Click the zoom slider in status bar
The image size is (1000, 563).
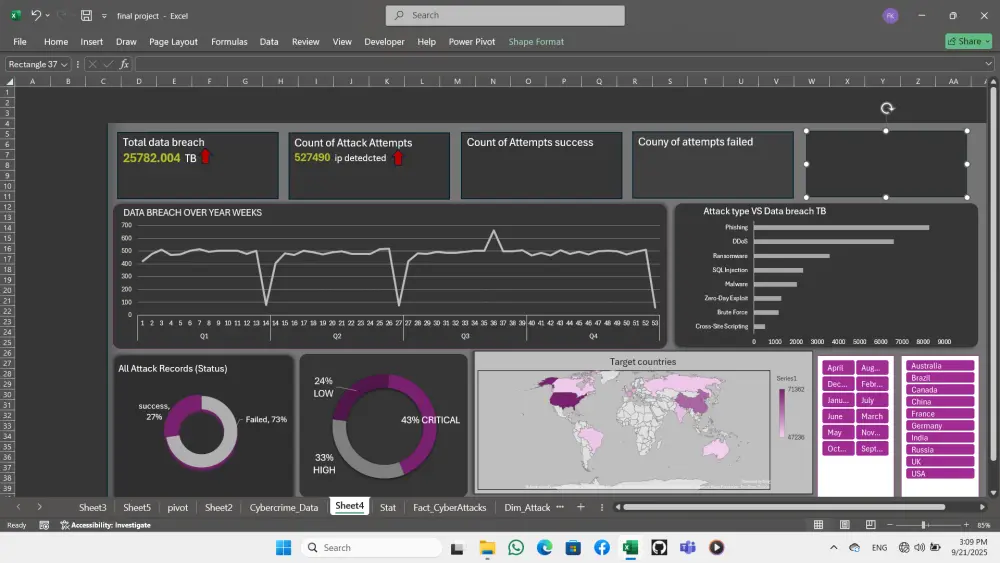(x=923, y=525)
